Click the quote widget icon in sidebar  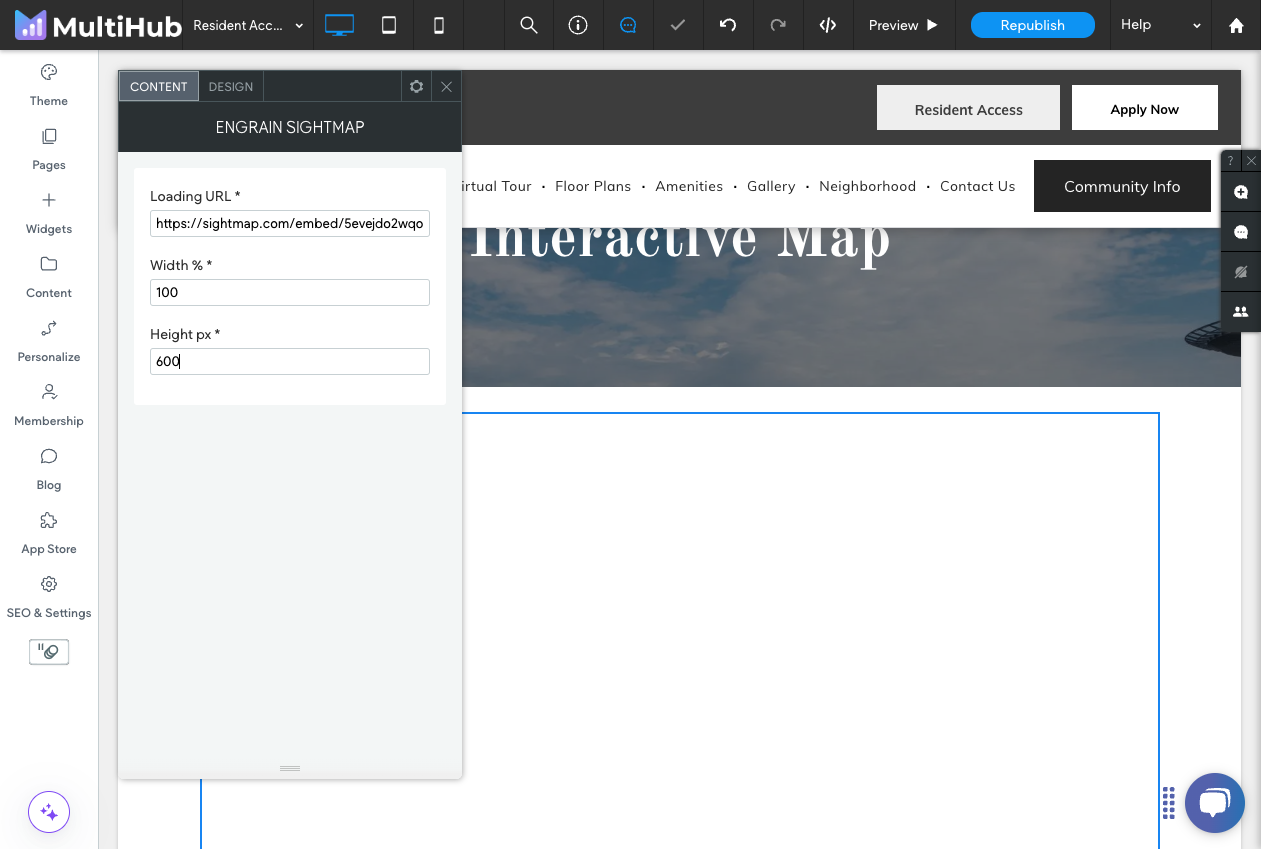pos(49,652)
